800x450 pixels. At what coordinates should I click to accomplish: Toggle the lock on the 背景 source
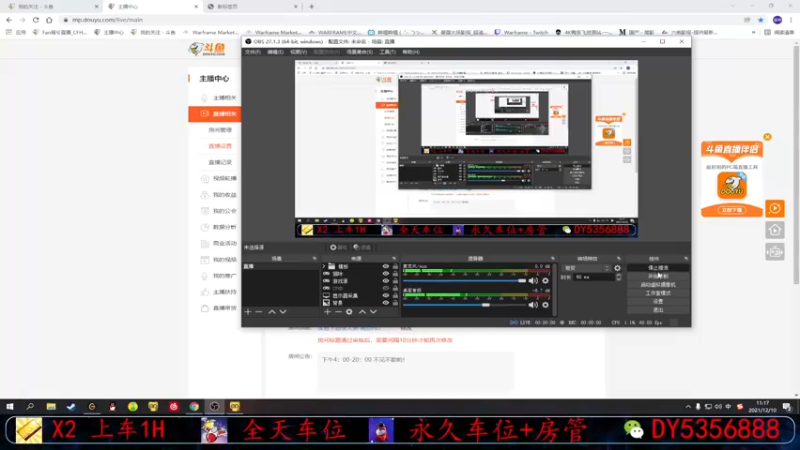(x=395, y=303)
